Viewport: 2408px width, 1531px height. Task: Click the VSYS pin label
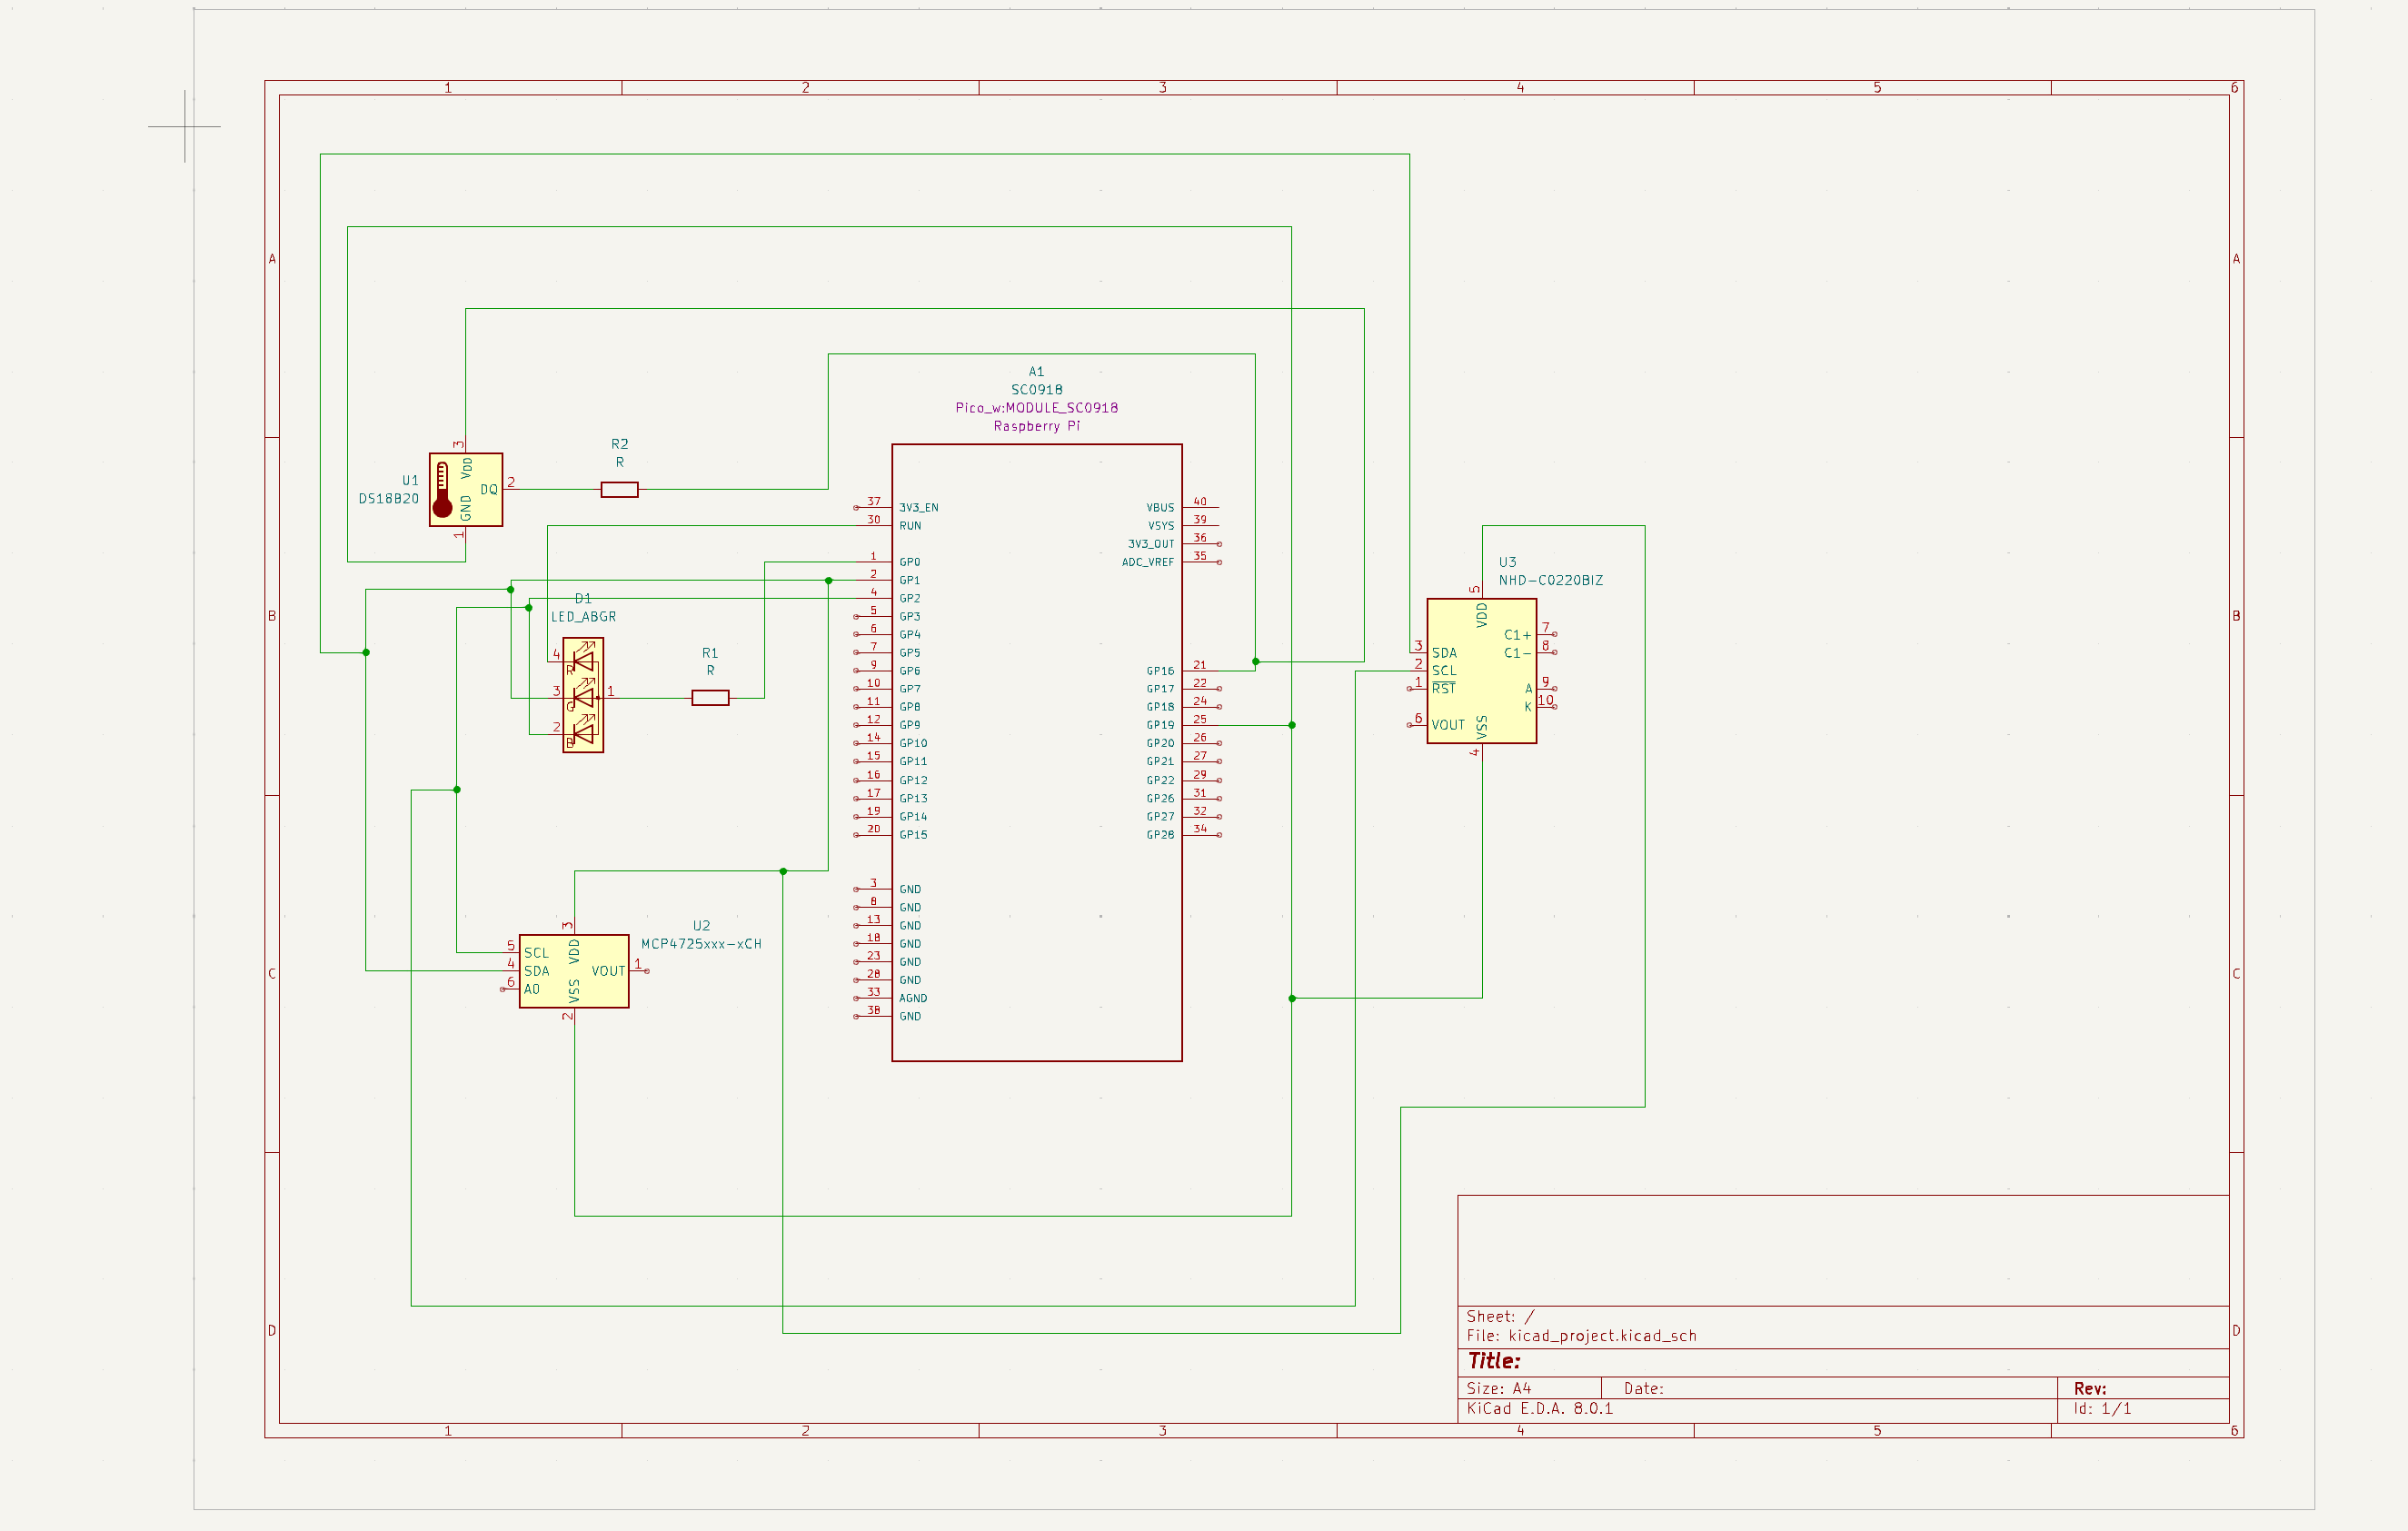(1160, 525)
